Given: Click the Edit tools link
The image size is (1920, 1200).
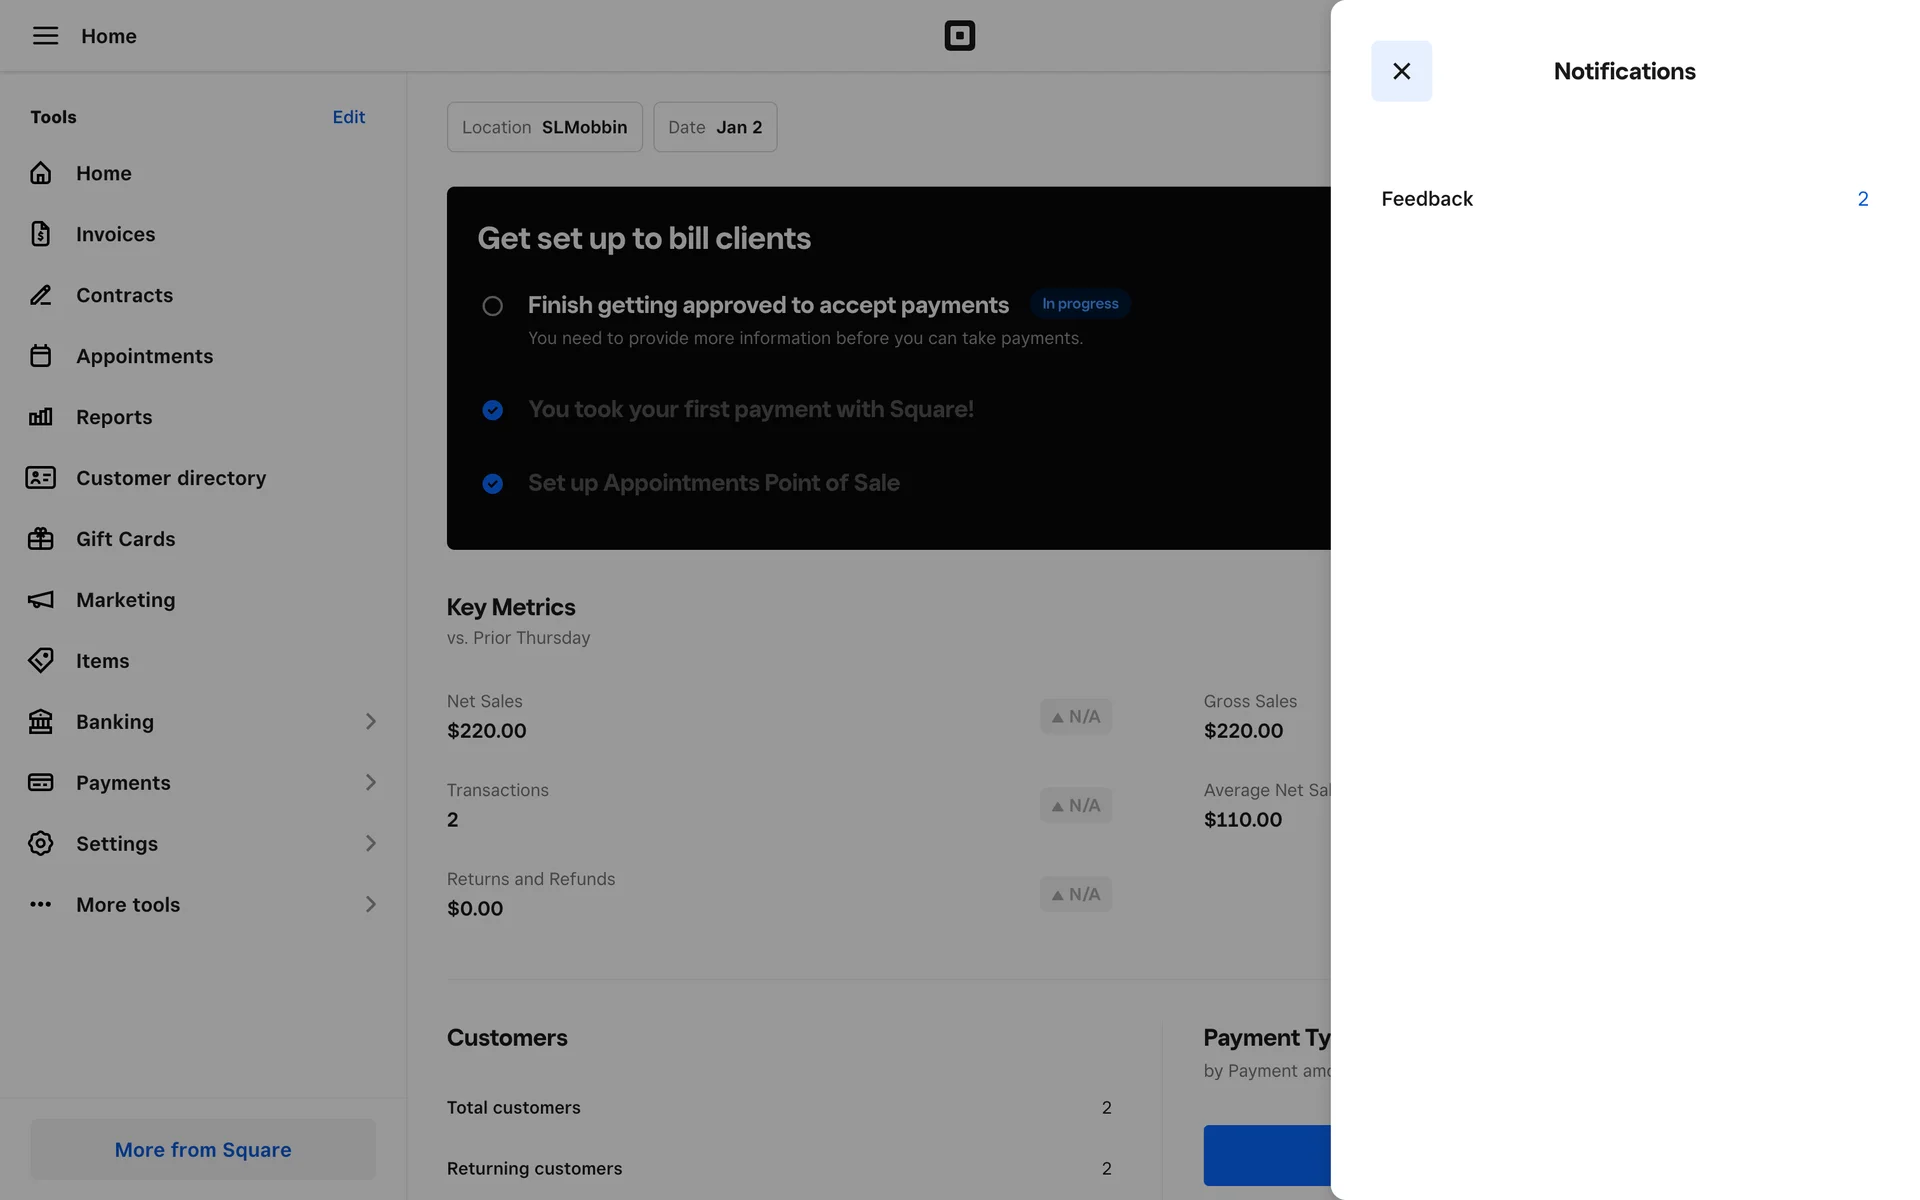Looking at the screenshot, I should click(x=348, y=117).
